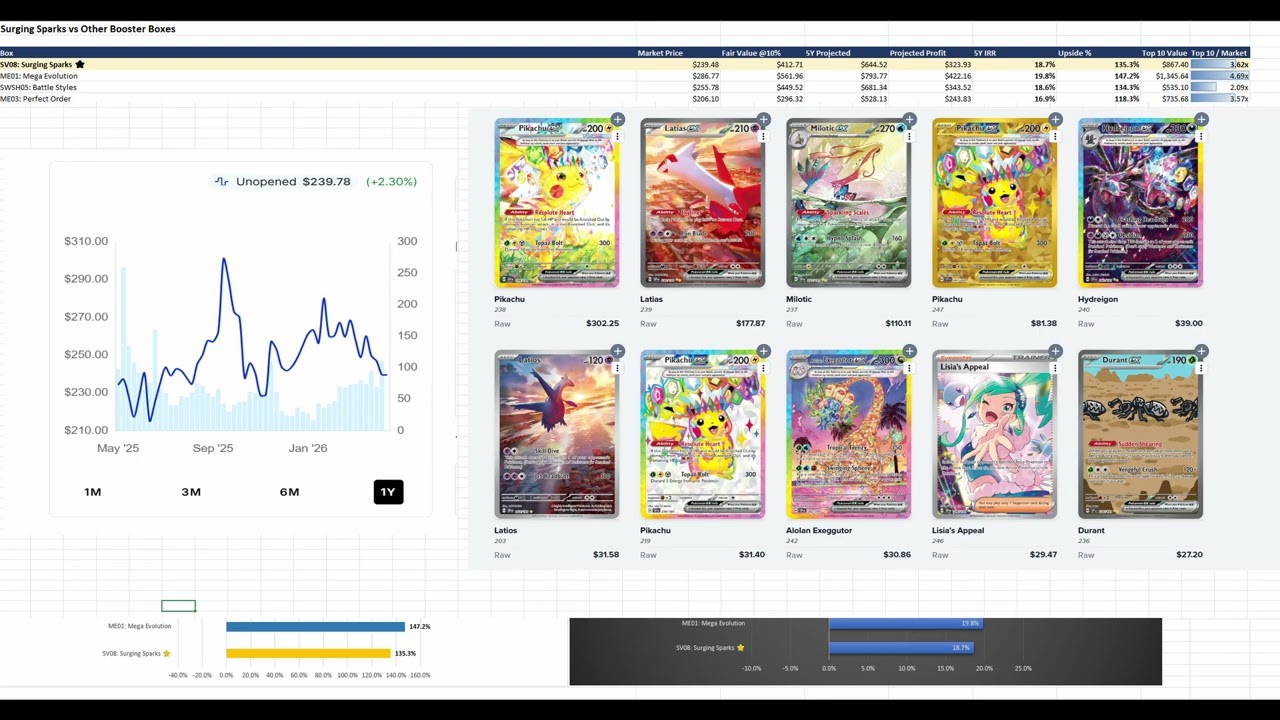Click the Fair Value @10% column header
This screenshot has height=720, width=1280.
pos(751,53)
